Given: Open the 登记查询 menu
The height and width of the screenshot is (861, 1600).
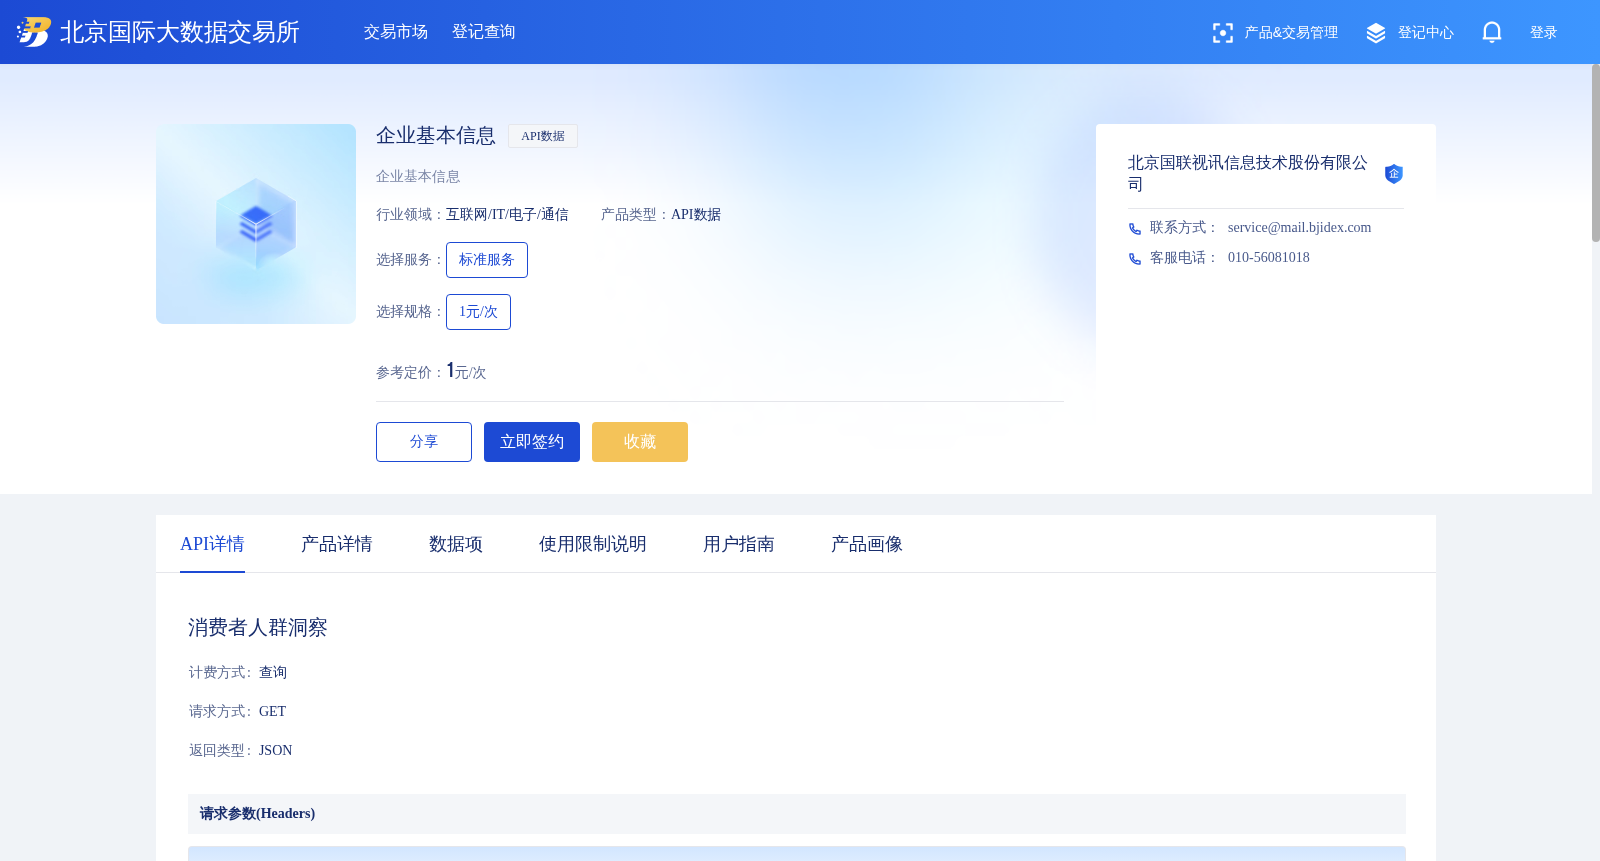Looking at the screenshot, I should (x=484, y=32).
